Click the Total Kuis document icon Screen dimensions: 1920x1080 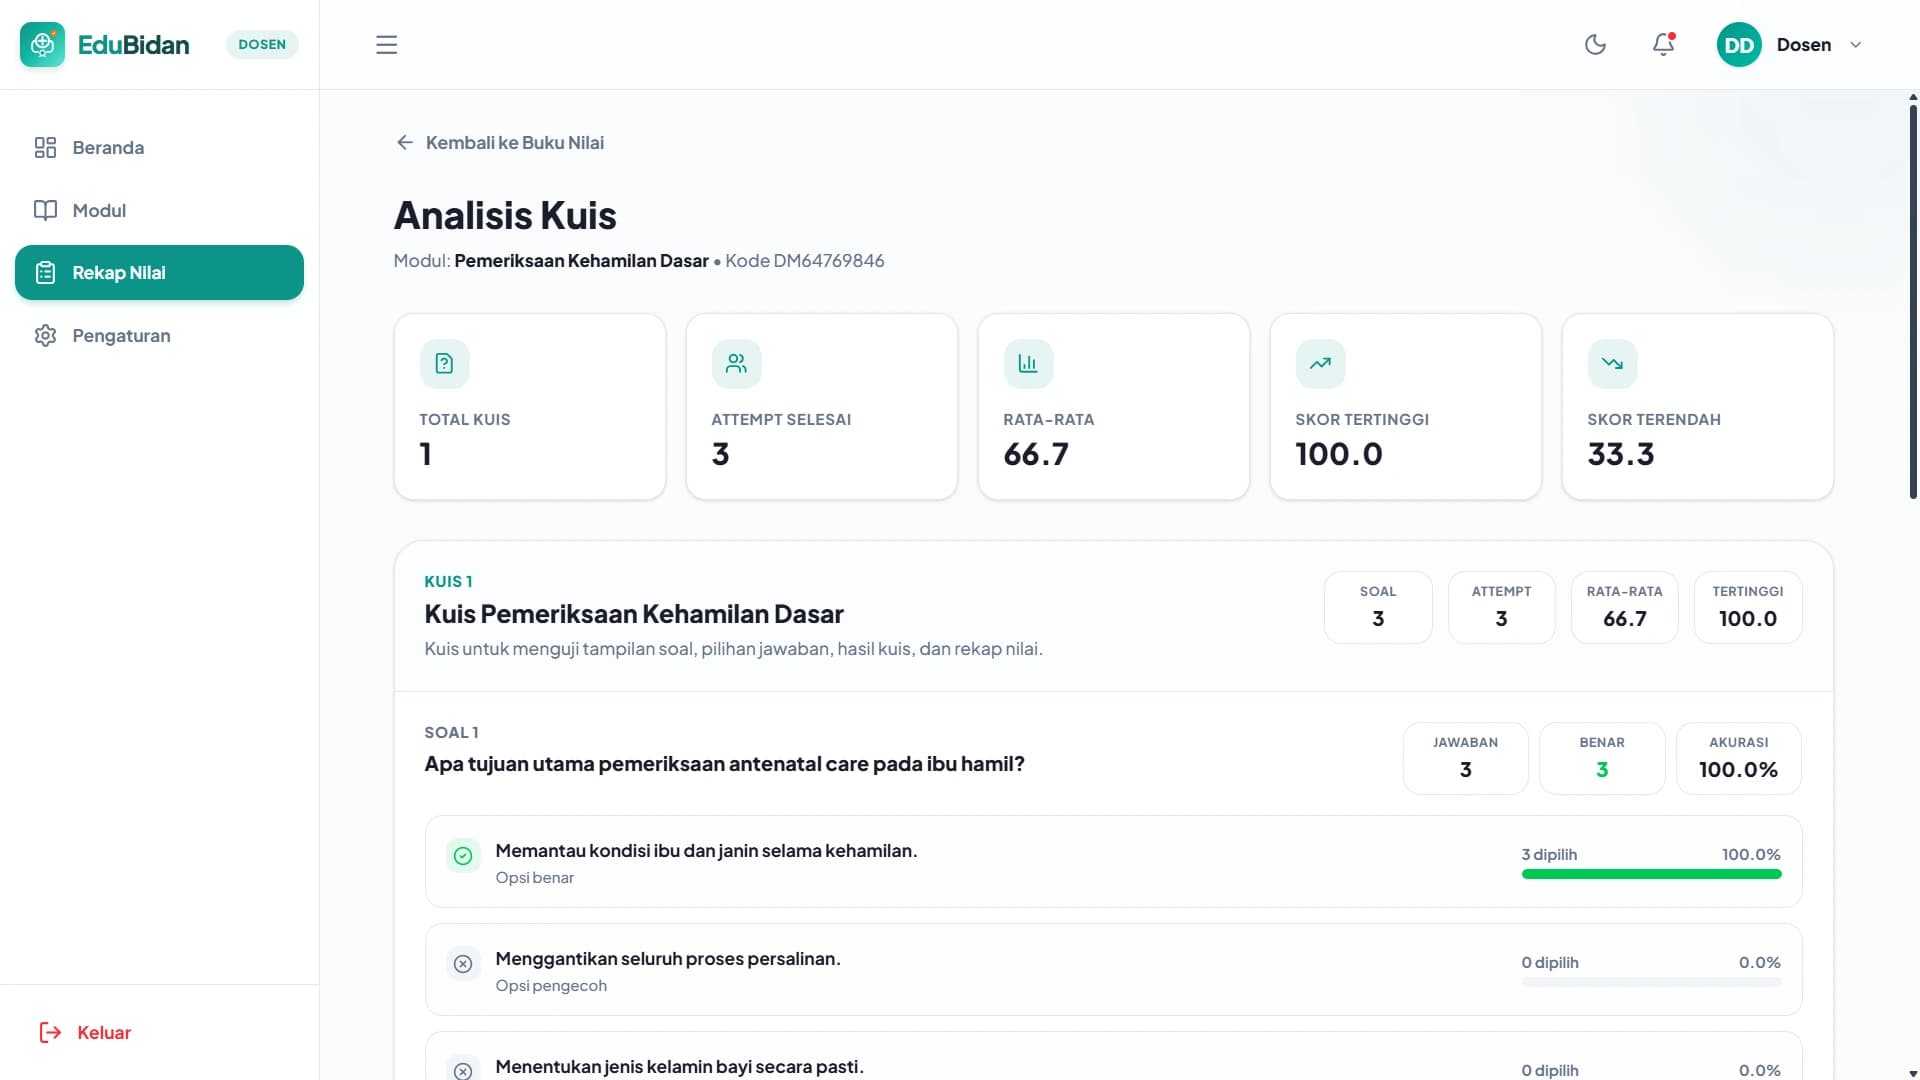444,364
